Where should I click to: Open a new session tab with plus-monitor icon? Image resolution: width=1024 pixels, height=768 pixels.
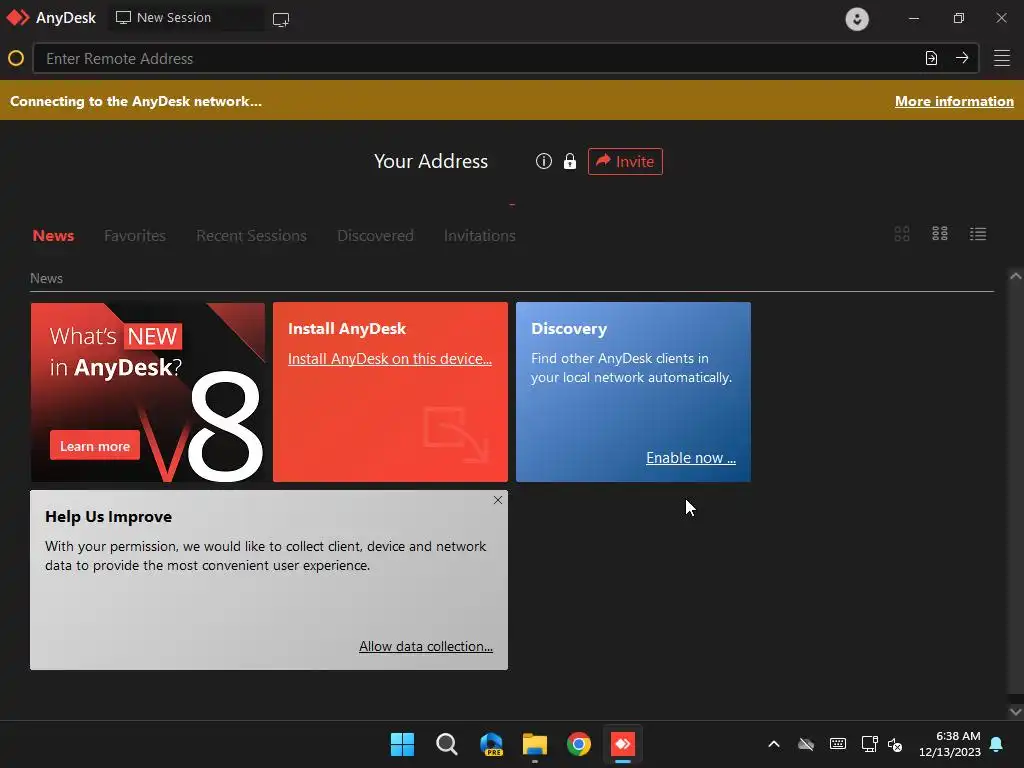tap(281, 19)
